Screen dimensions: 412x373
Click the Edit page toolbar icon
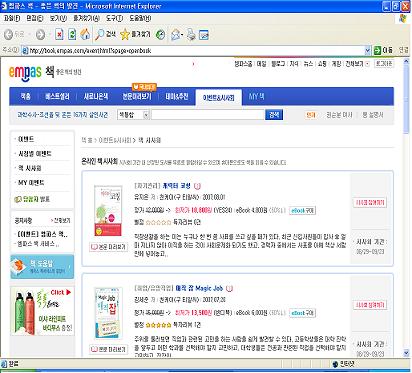(204, 34)
